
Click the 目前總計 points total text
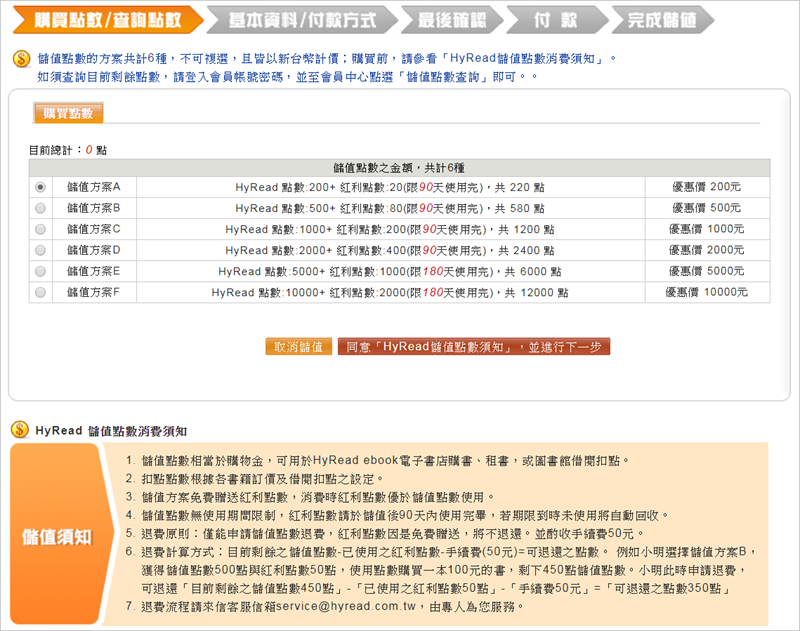click(x=68, y=149)
